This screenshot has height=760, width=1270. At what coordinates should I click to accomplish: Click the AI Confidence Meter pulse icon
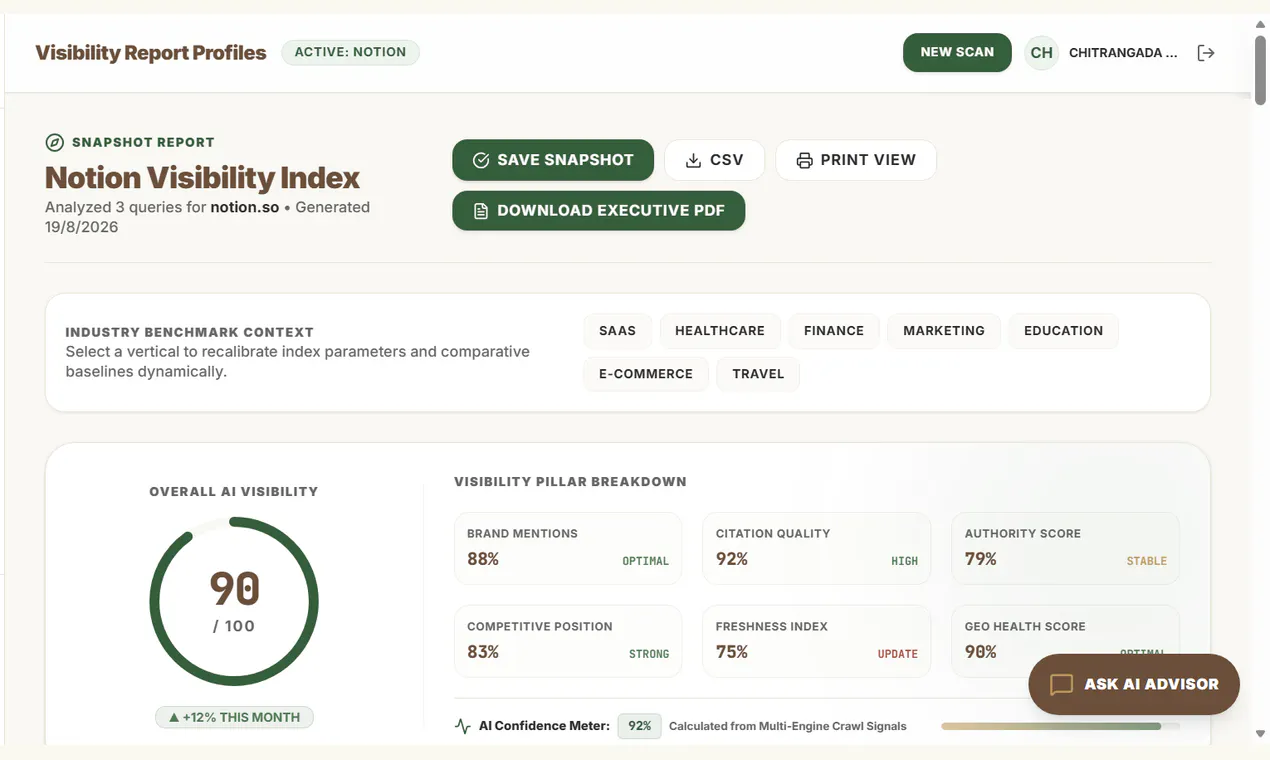click(462, 726)
